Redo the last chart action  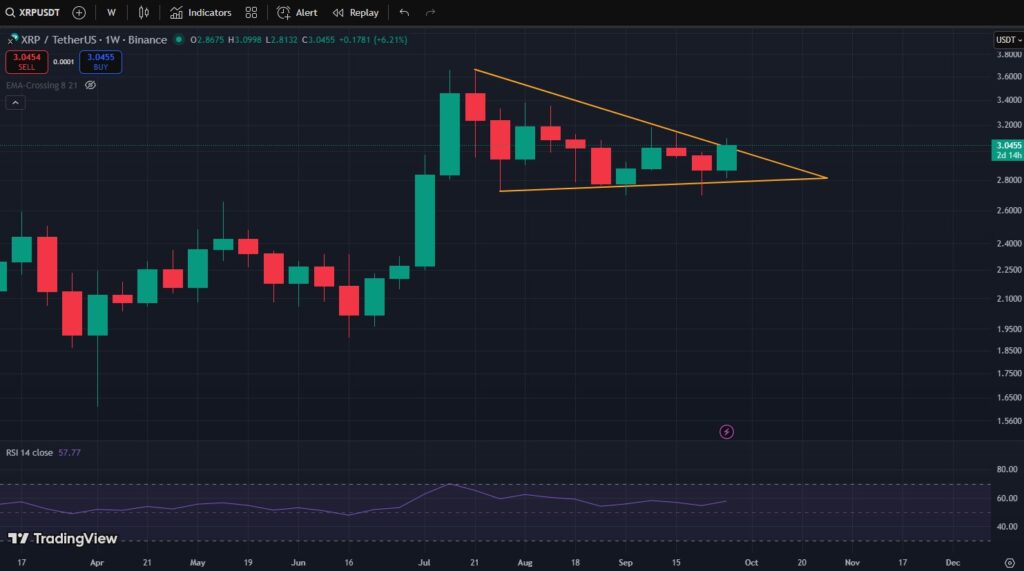point(430,13)
